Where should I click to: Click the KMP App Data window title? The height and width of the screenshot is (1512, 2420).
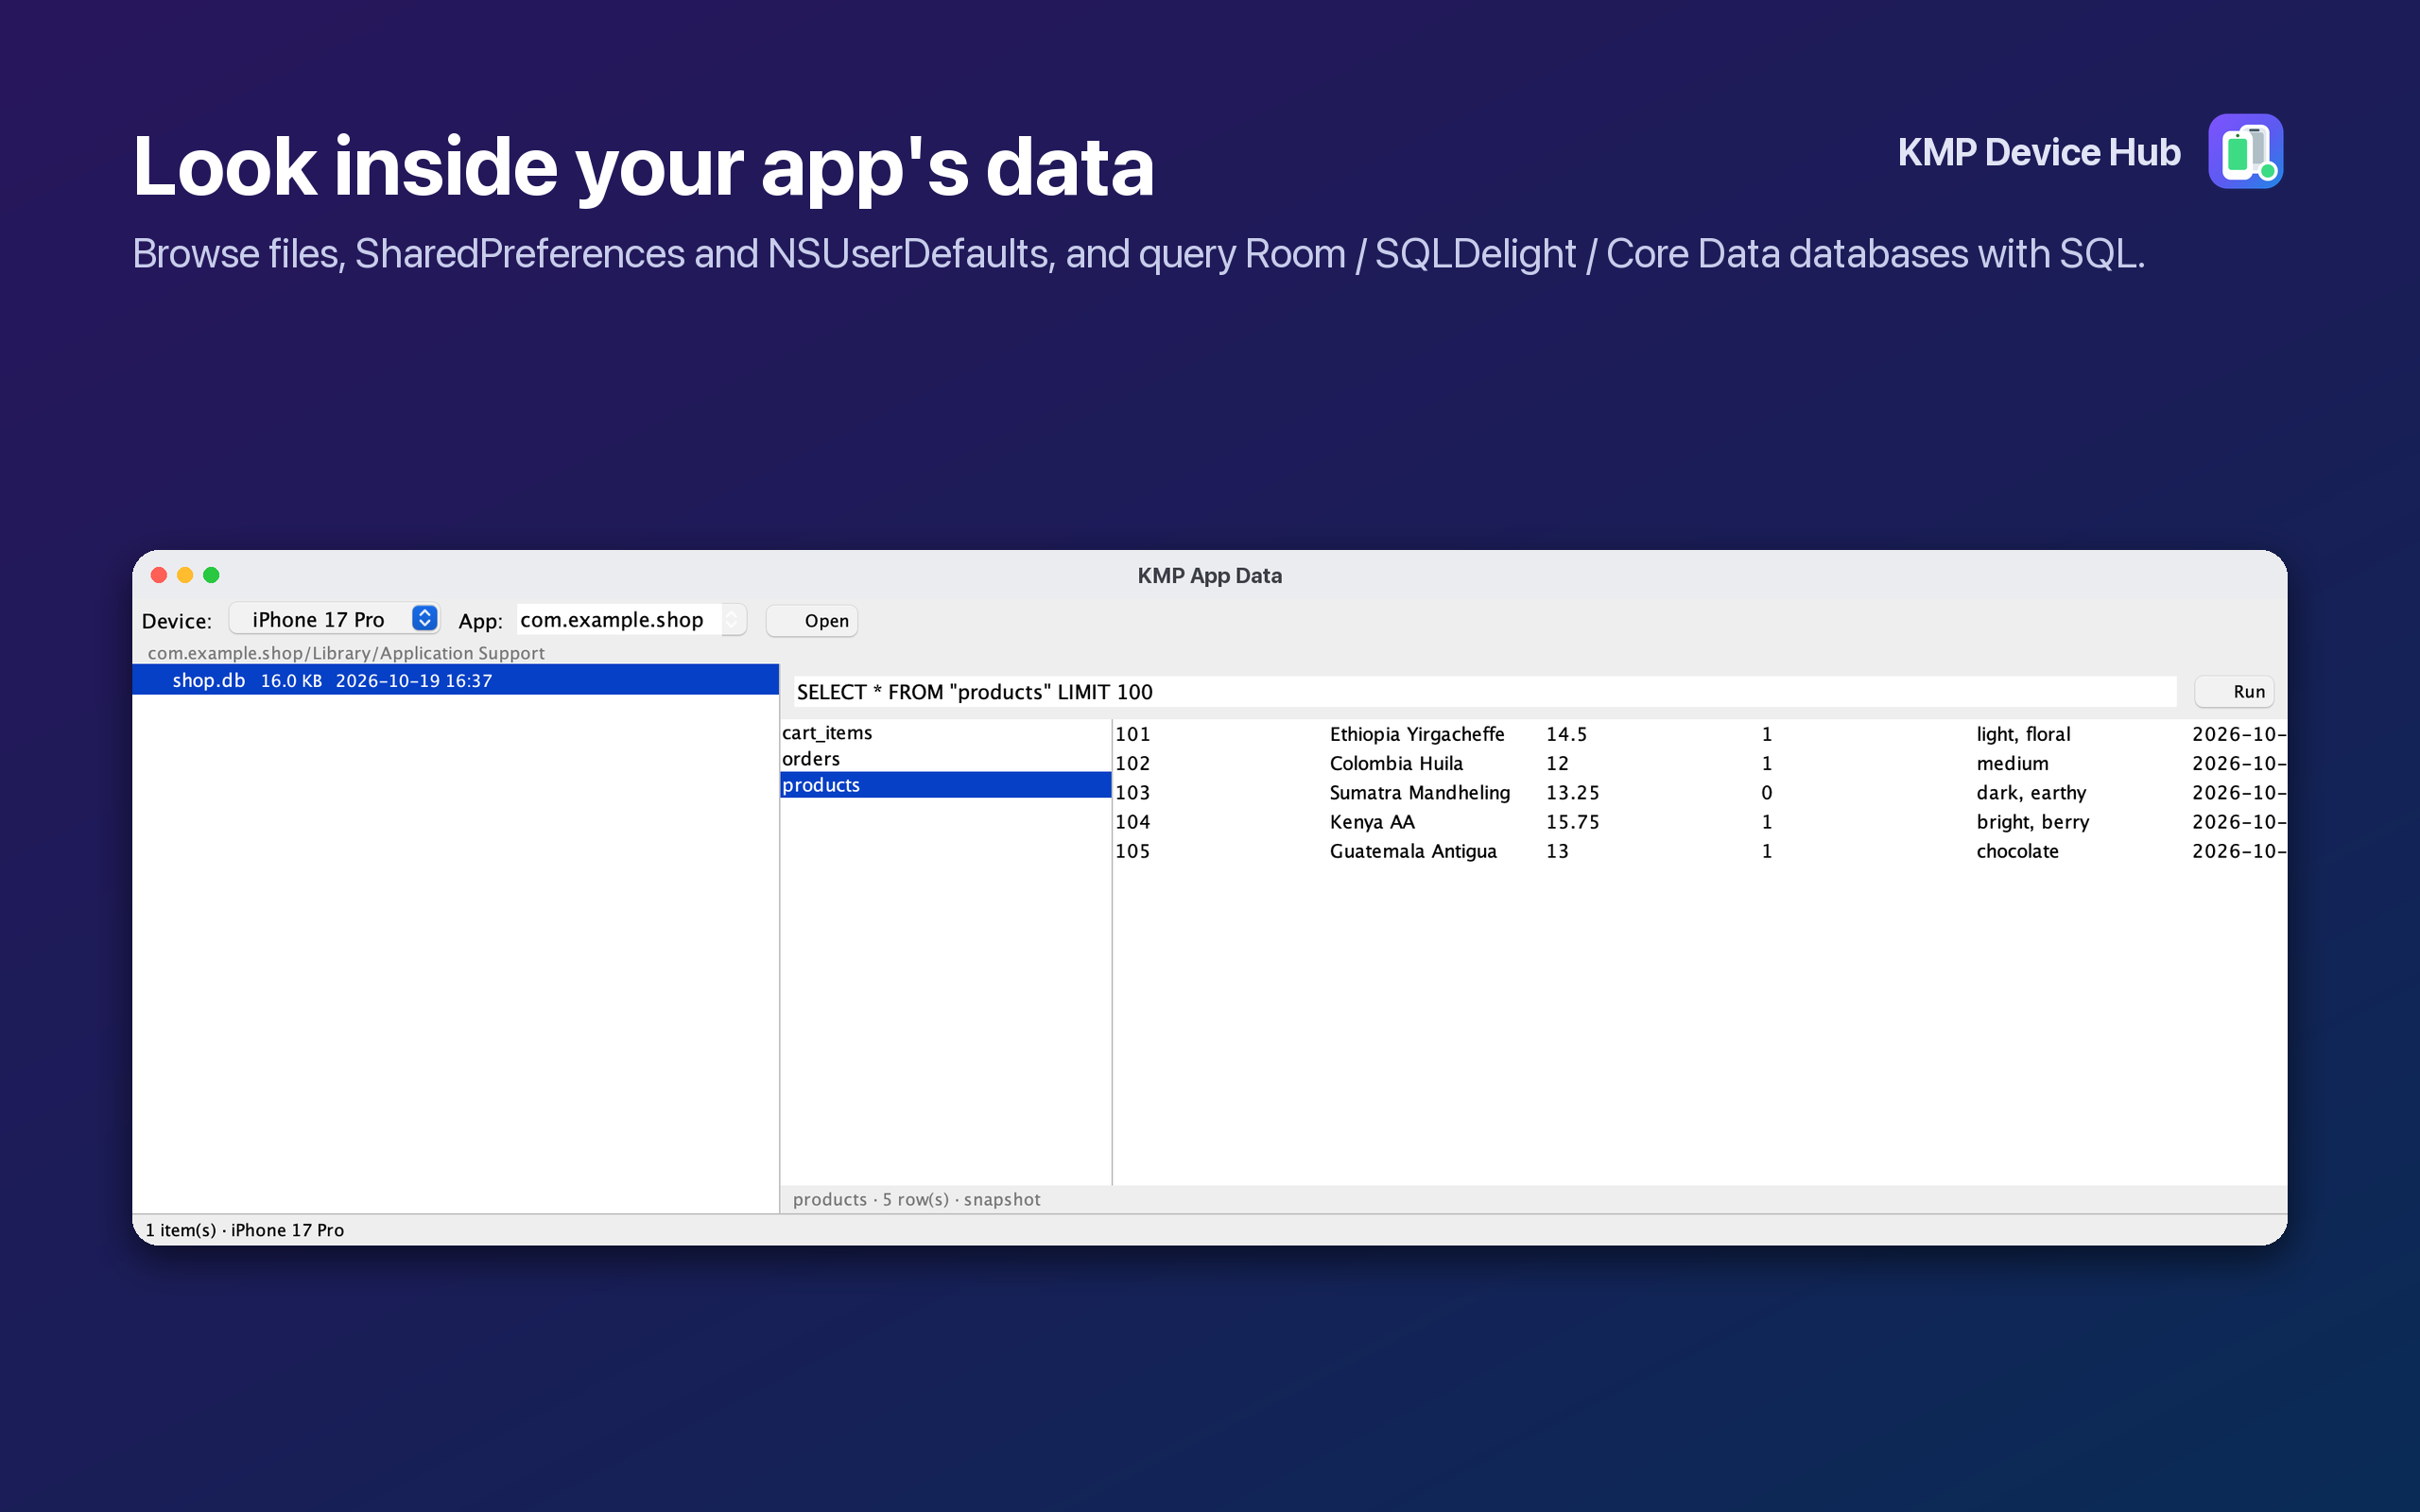1209,575
